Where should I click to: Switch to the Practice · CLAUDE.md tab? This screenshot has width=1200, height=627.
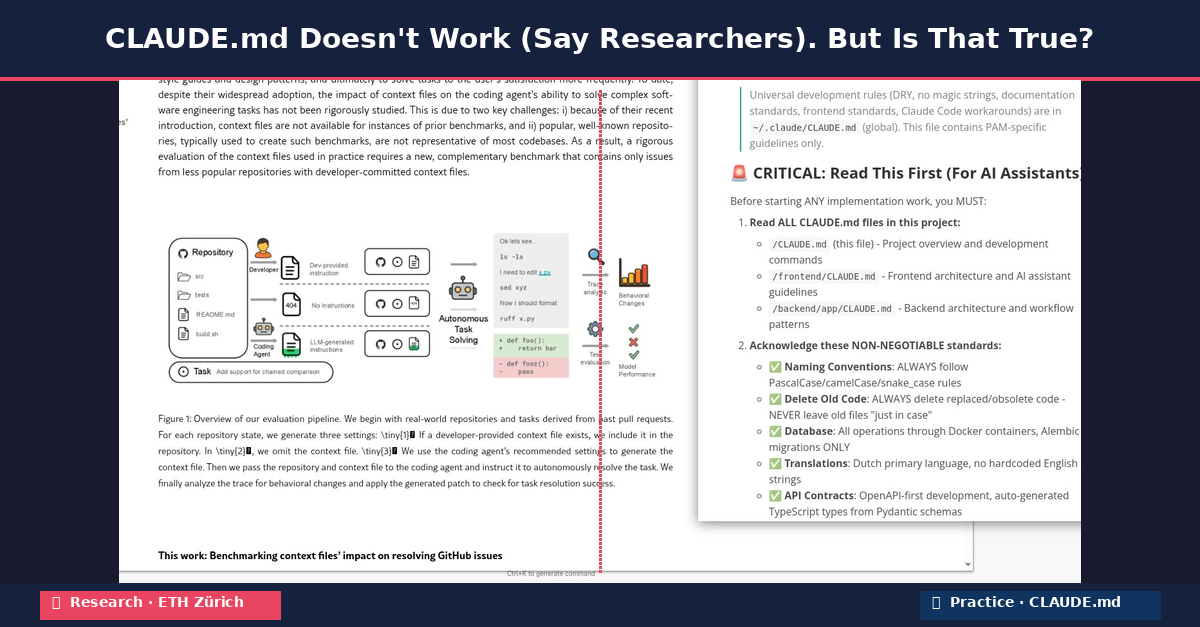point(1040,602)
